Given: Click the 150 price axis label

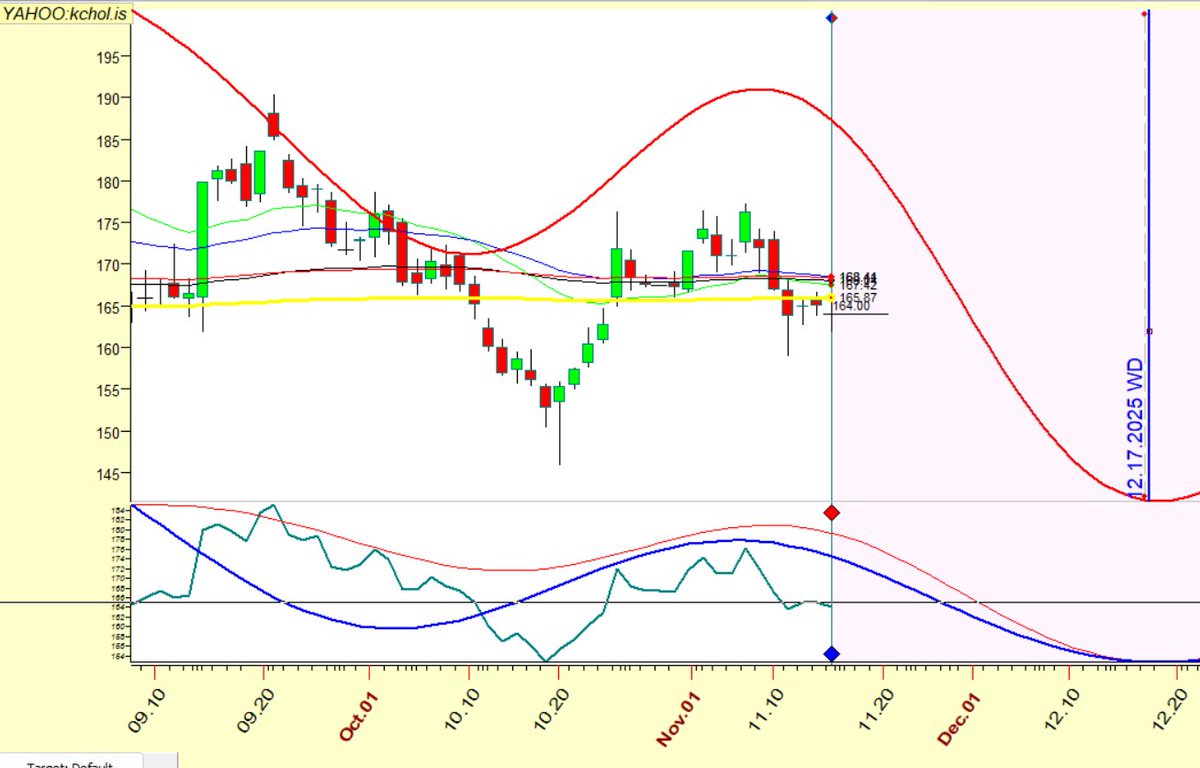Looking at the screenshot, I should [x=110, y=432].
